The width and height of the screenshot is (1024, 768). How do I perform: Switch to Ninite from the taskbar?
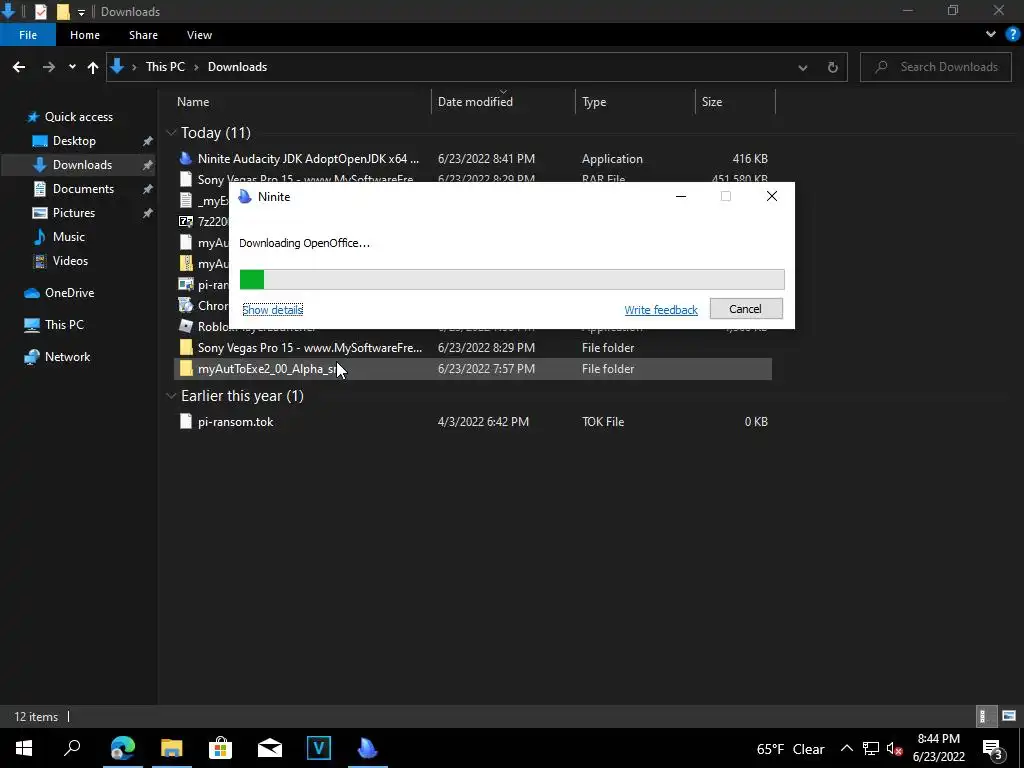click(x=368, y=748)
